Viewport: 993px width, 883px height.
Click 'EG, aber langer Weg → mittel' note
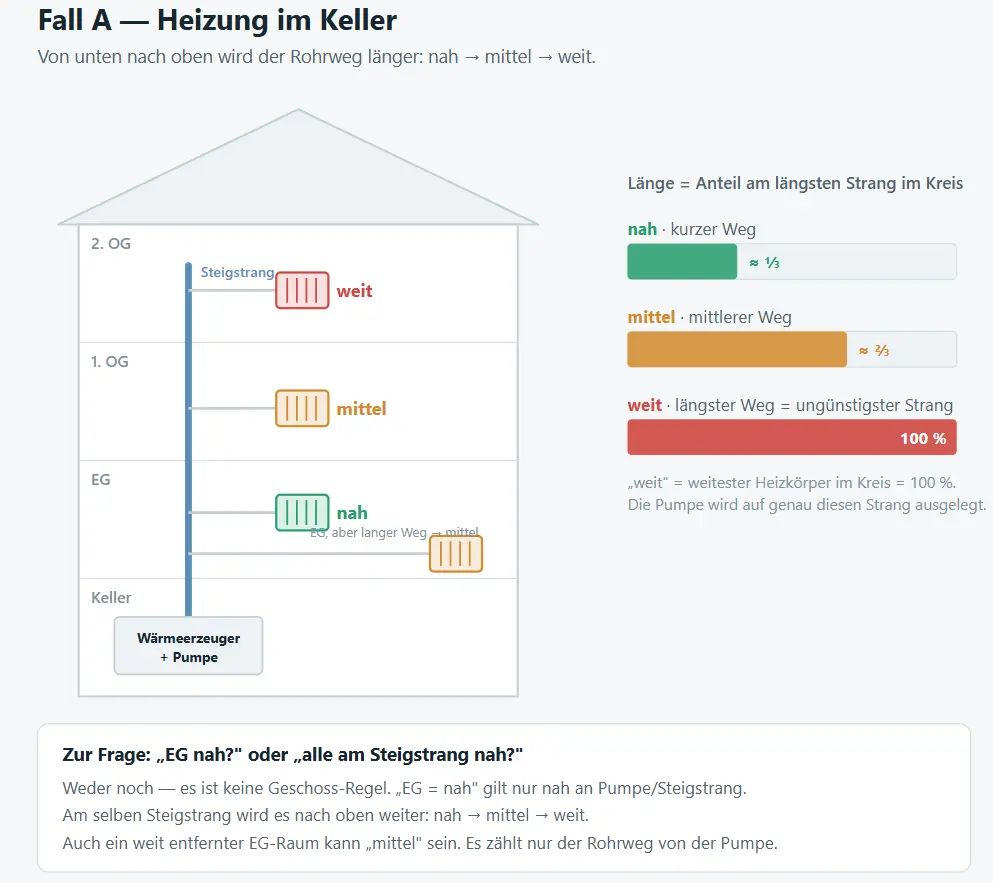[394, 533]
